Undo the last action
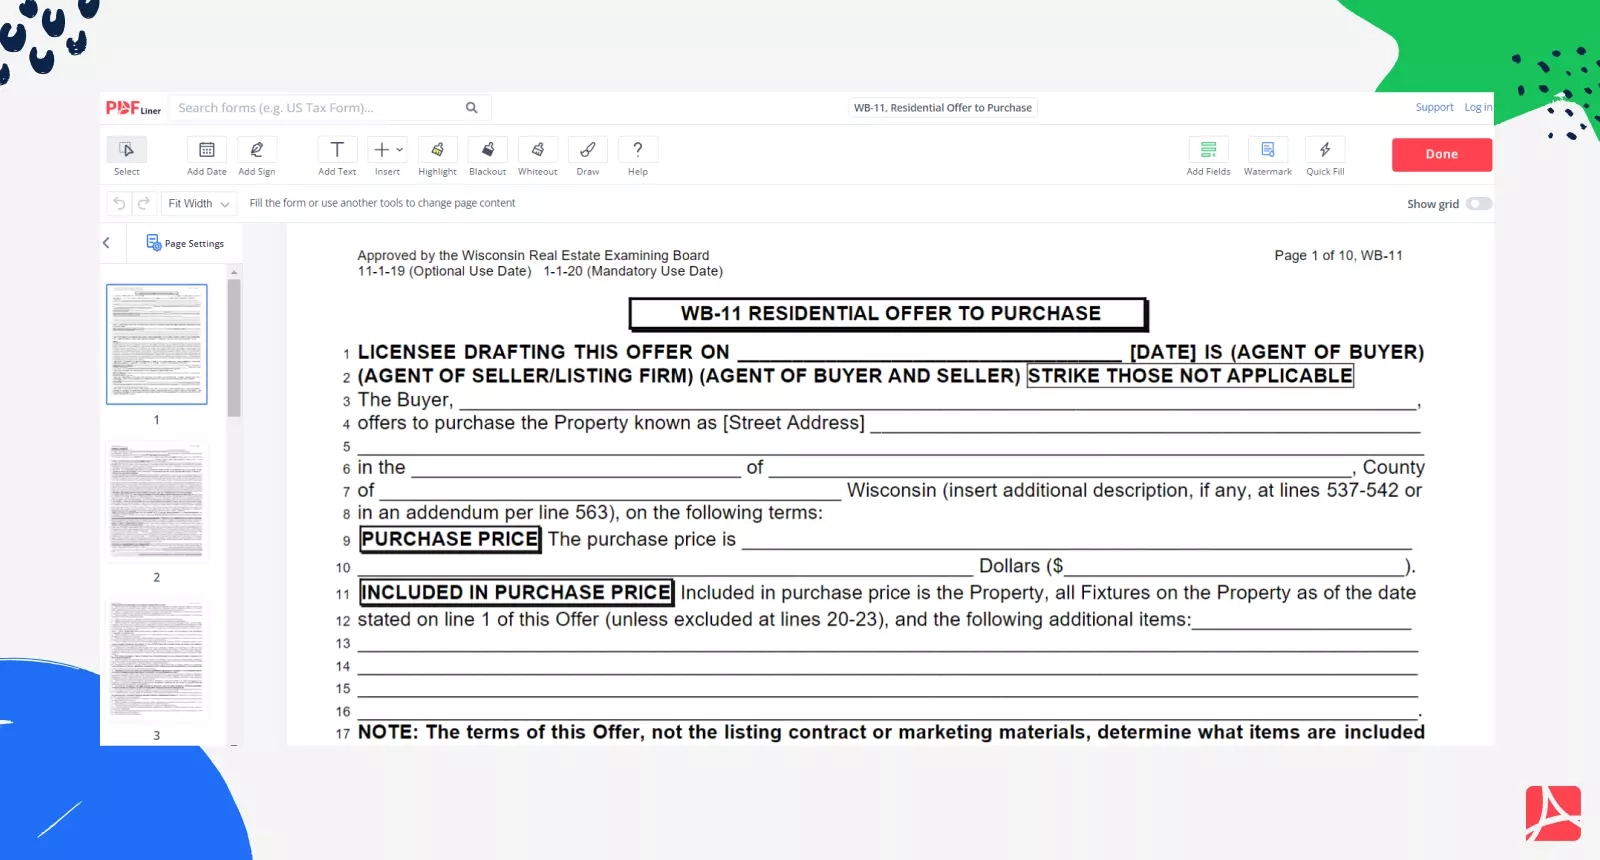The width and height of the screenshot is (1600, 860). [x=119, y=204]
